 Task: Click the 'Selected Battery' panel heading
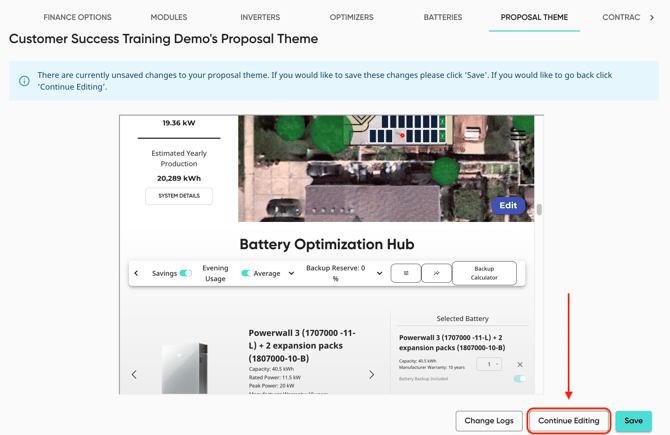(462, 319)
